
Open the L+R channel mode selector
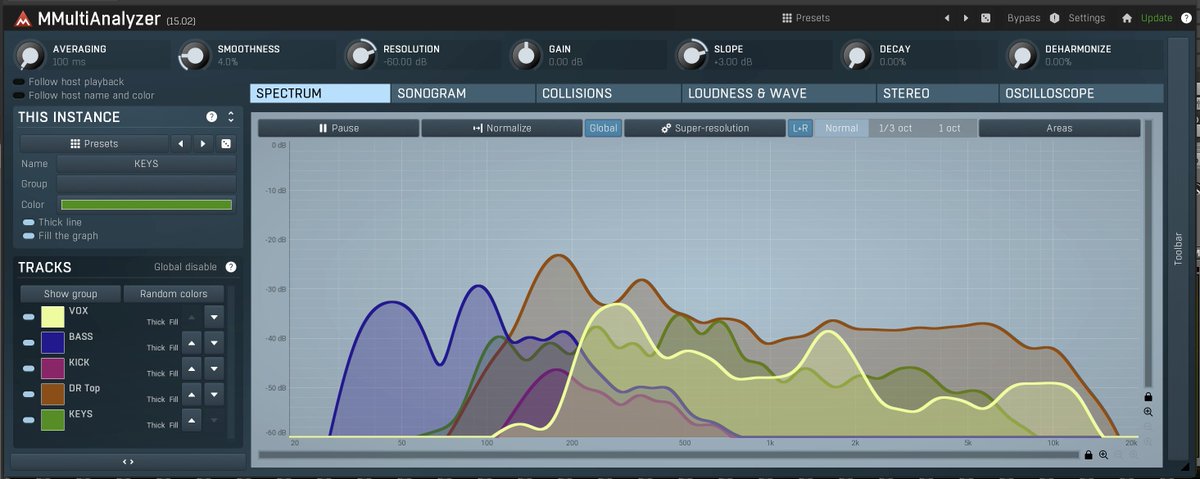pos(800,128)
